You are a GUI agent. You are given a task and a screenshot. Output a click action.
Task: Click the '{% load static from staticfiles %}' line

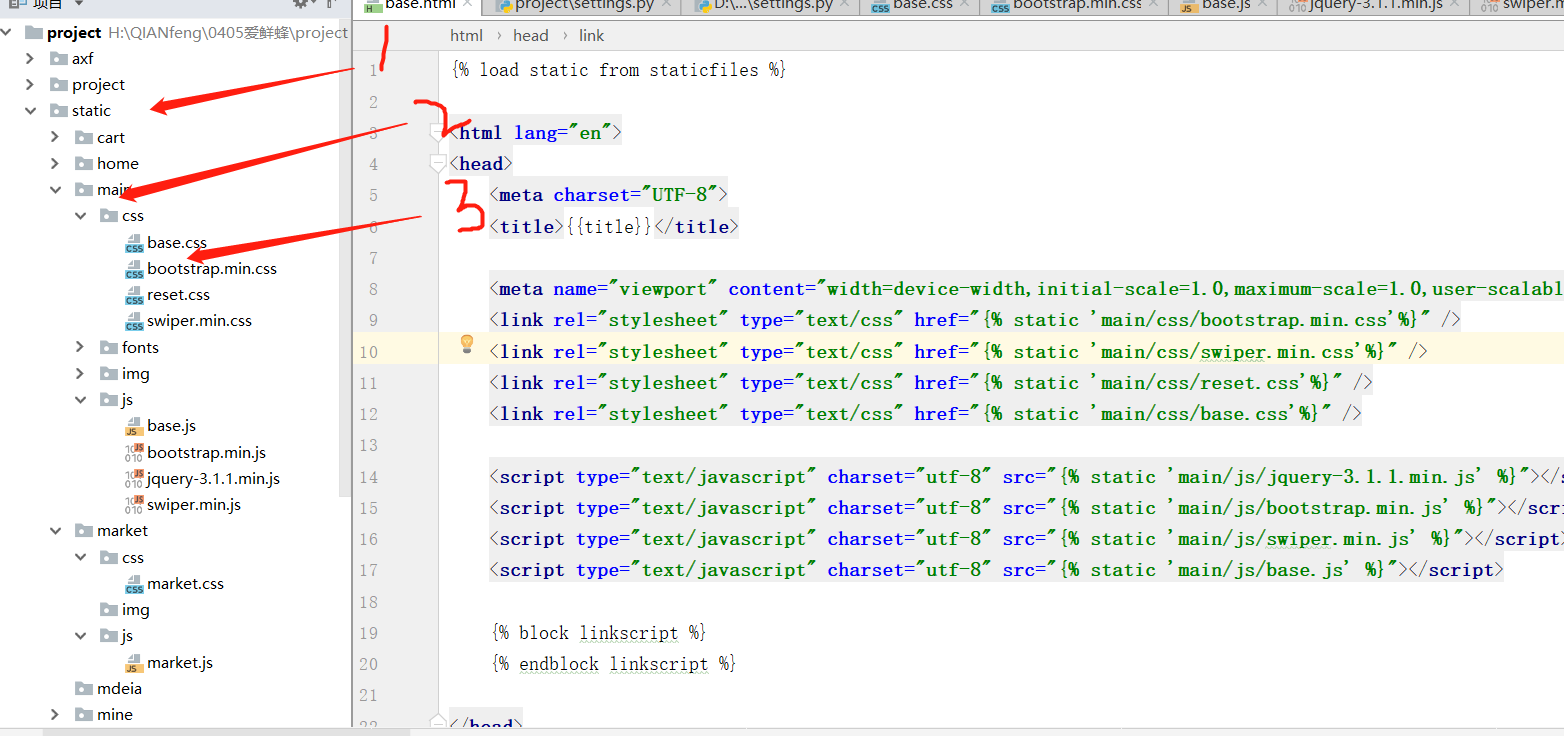click(619, 70)
